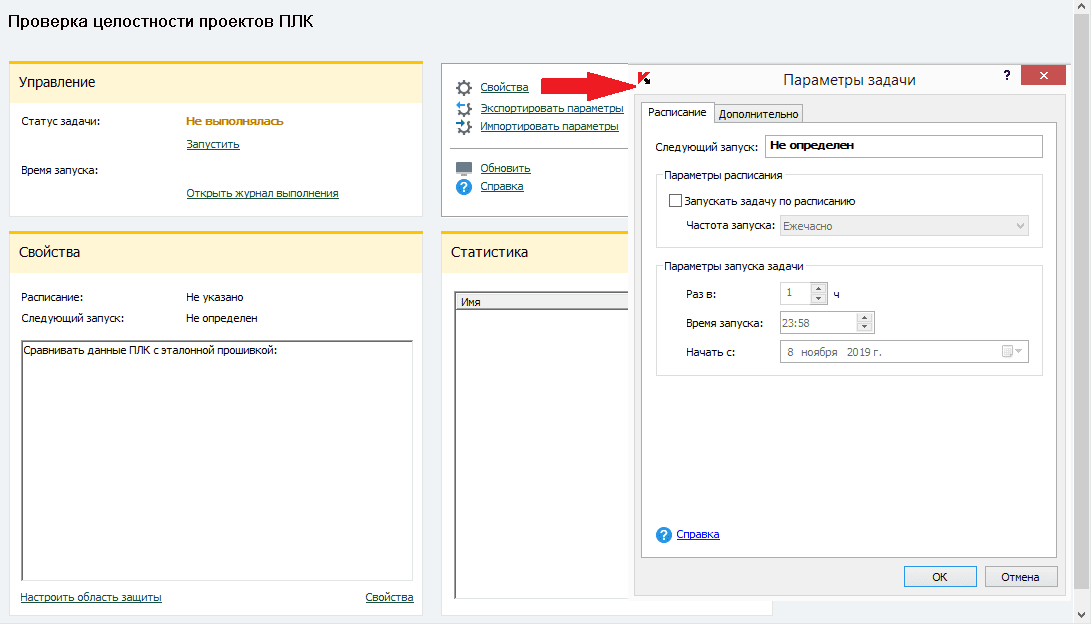Click the Имя column header in Статистика

(541, 302)
